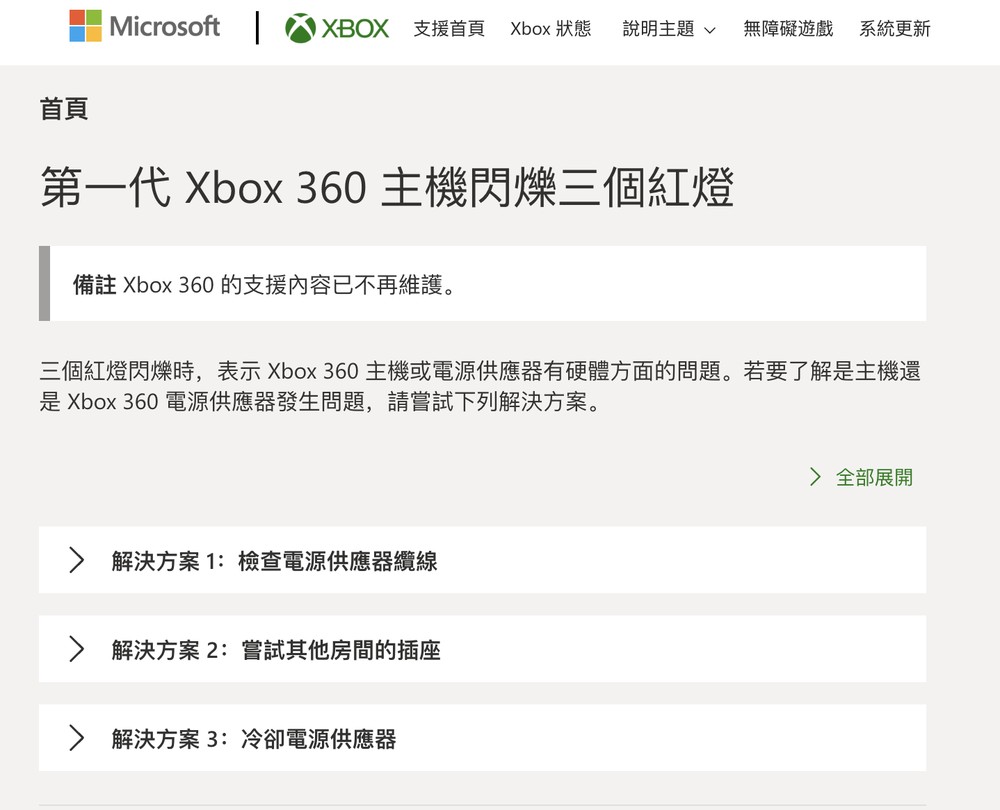The width and height of the screenshot is (1000, 810).
Task: Click the page title heading
Action: [x=387, y=186]
